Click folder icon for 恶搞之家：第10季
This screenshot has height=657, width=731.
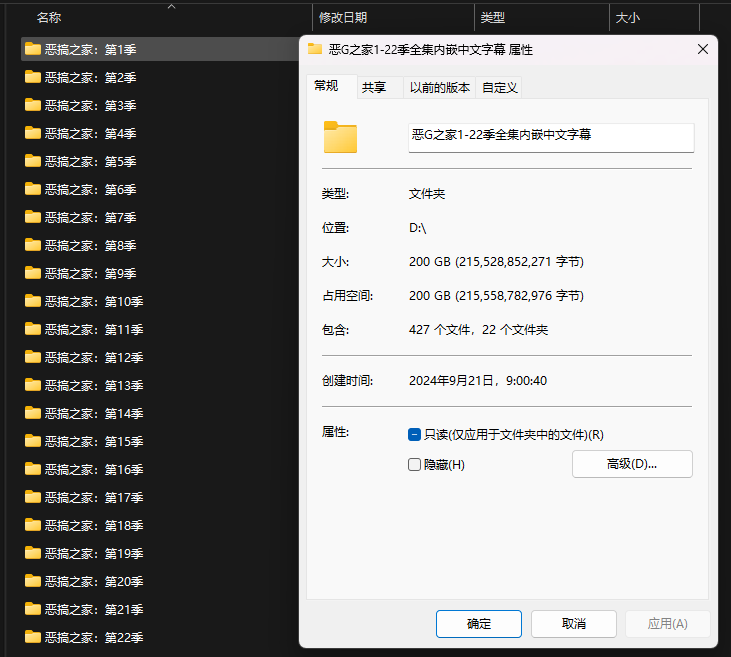(33, 301)
